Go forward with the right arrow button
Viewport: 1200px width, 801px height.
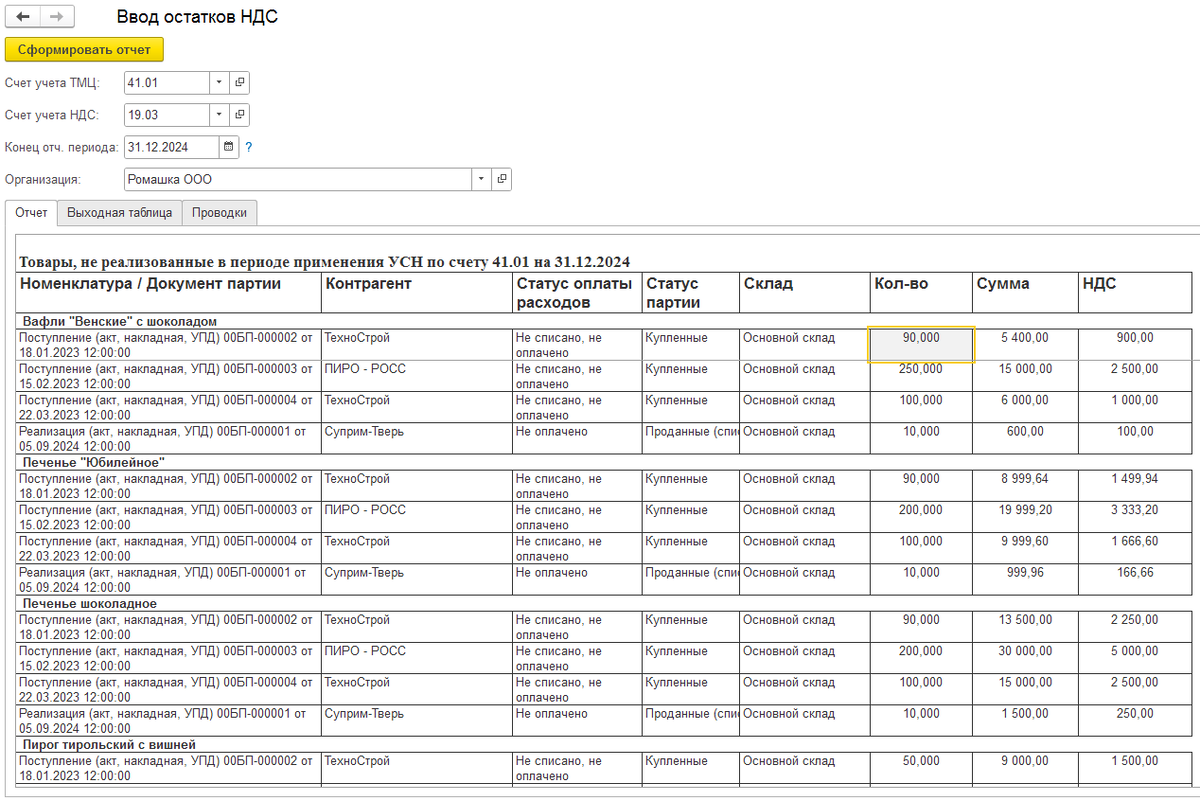pyautogui.click(x=56, y=17)
